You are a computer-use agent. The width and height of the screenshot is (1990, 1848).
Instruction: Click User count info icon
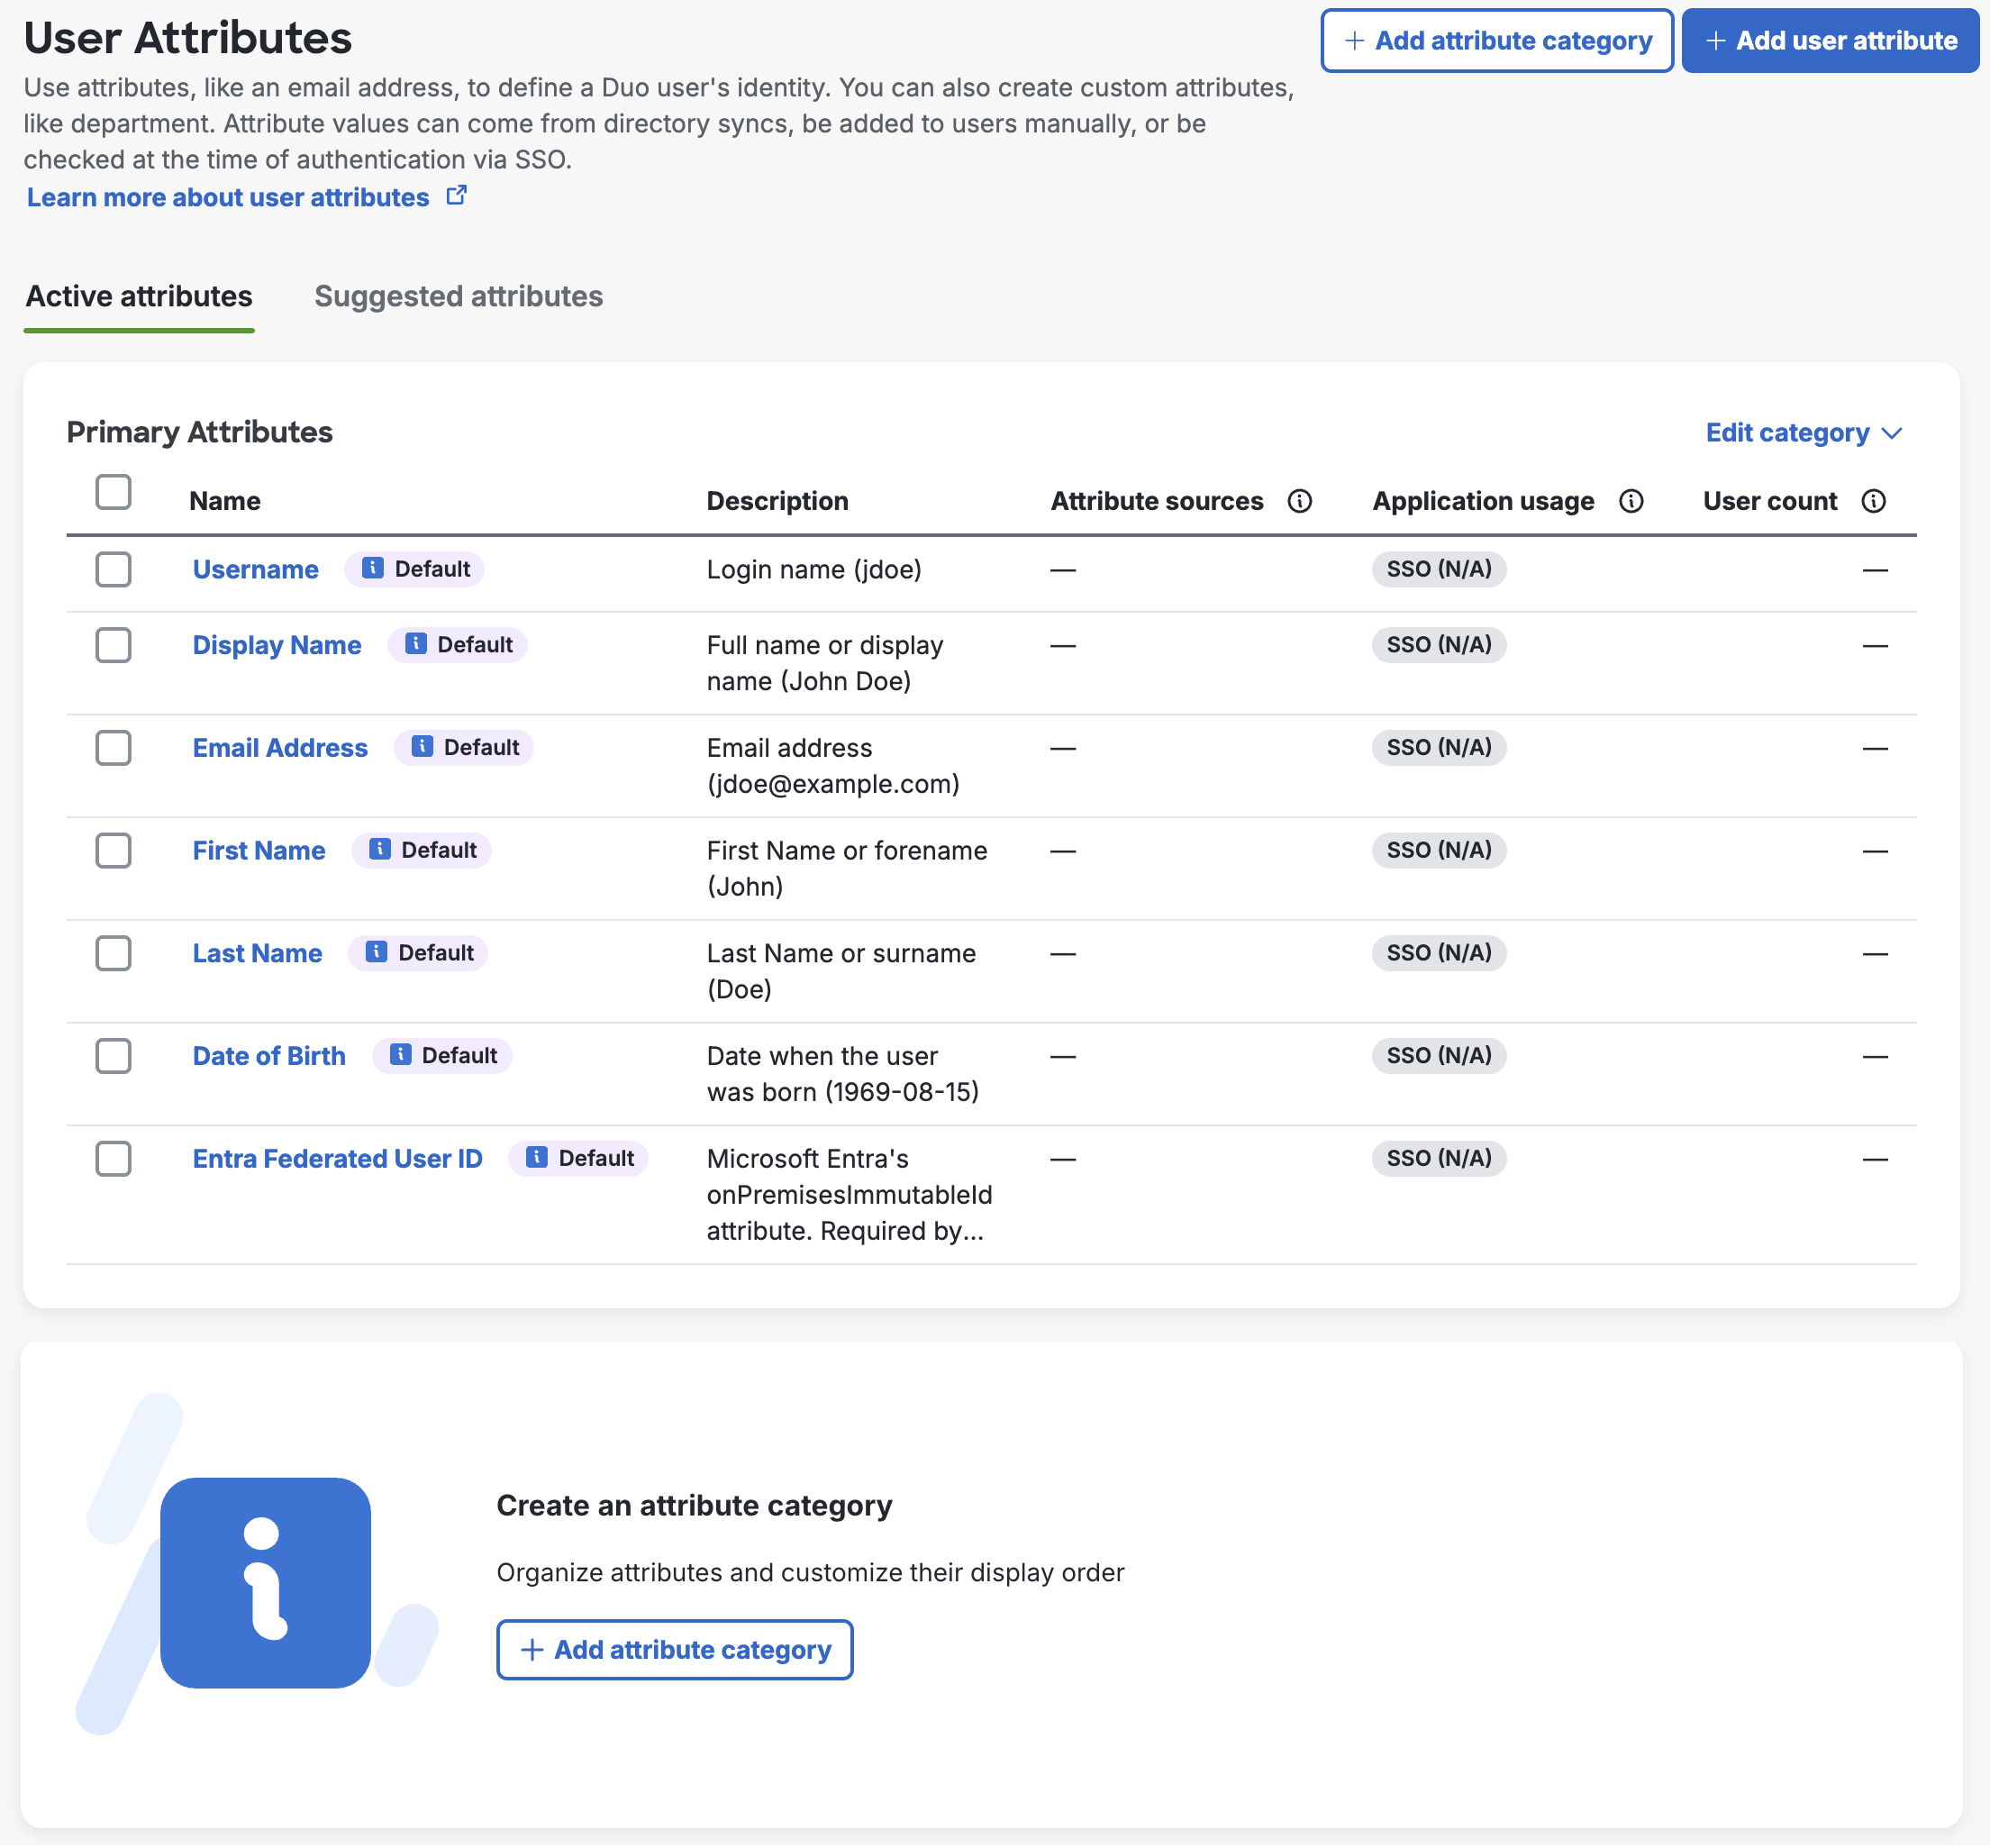[1873, 501]
